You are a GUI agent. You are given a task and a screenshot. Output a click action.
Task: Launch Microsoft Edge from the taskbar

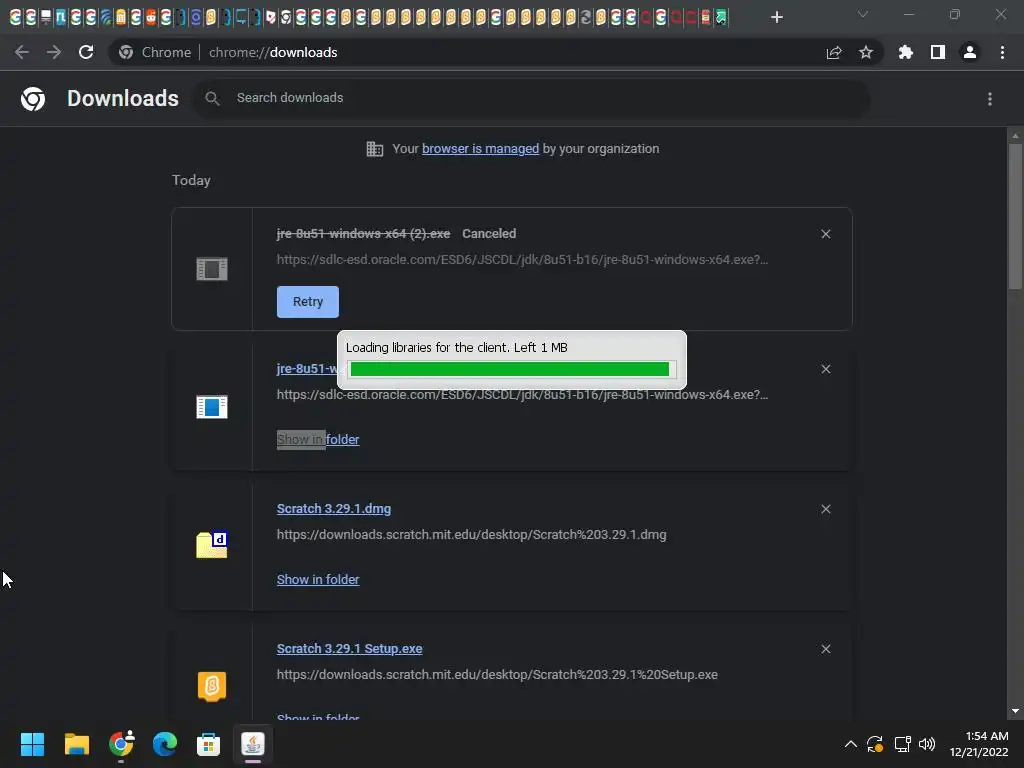tap(165, 744)
